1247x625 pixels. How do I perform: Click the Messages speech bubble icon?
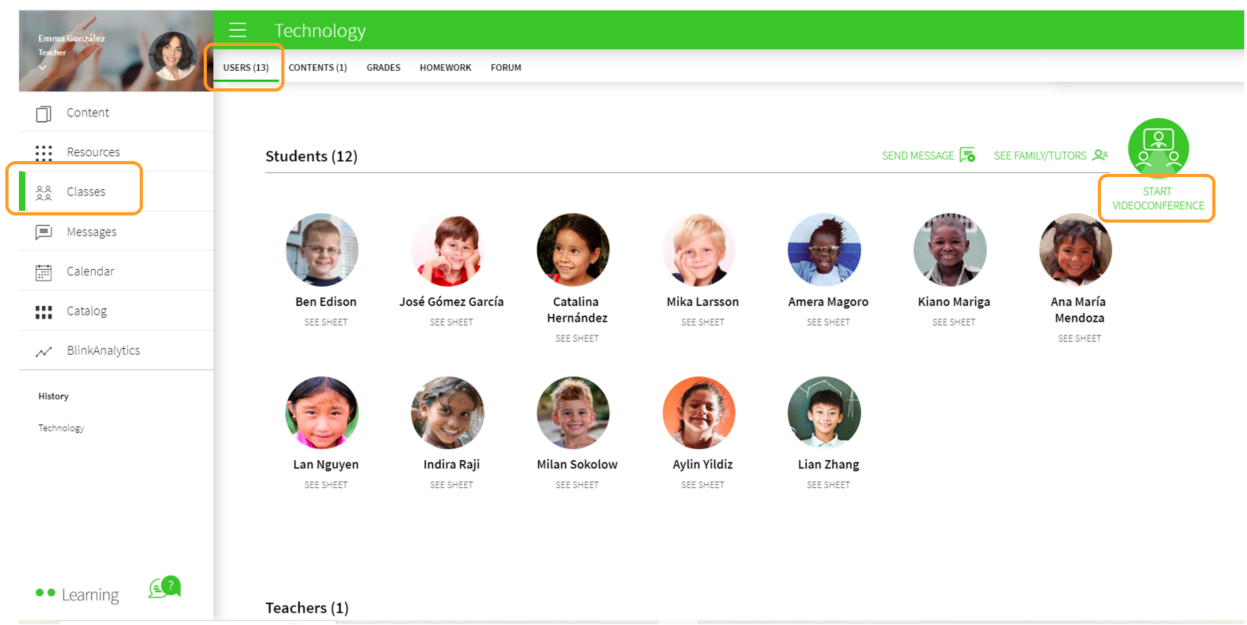(x=44, y=232)
